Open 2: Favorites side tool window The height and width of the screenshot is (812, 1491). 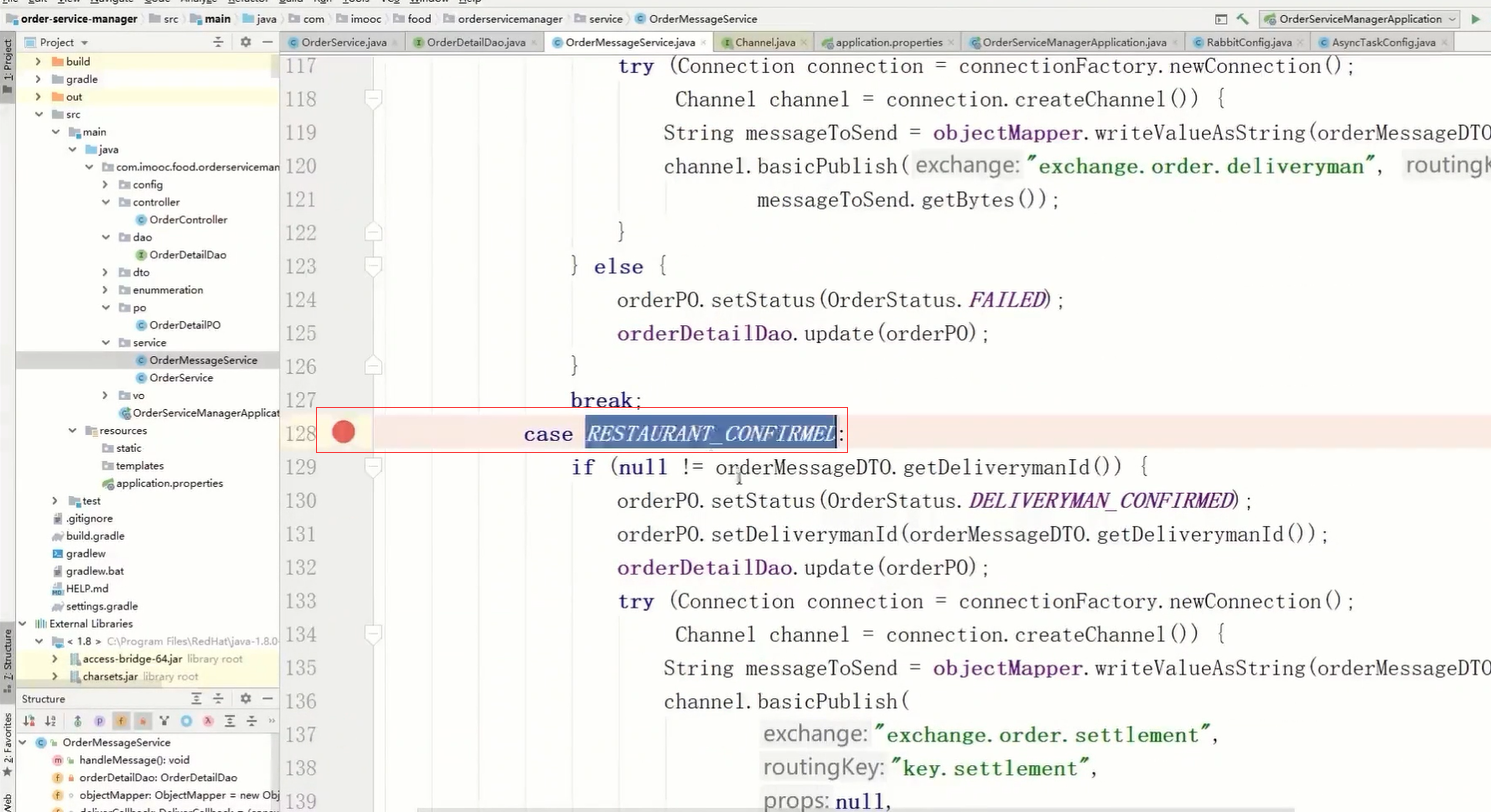(8, 745)
